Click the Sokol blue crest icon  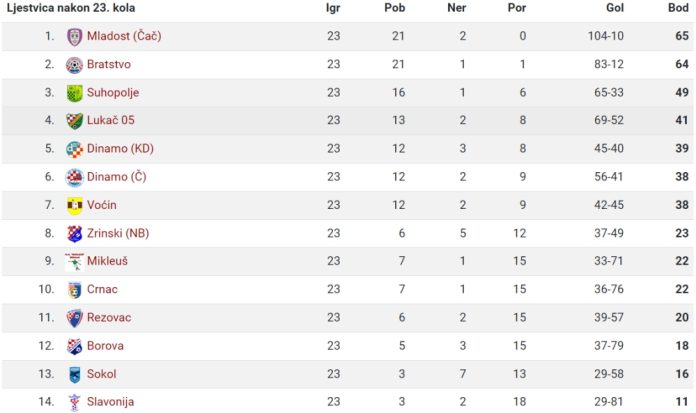(75, 374)
